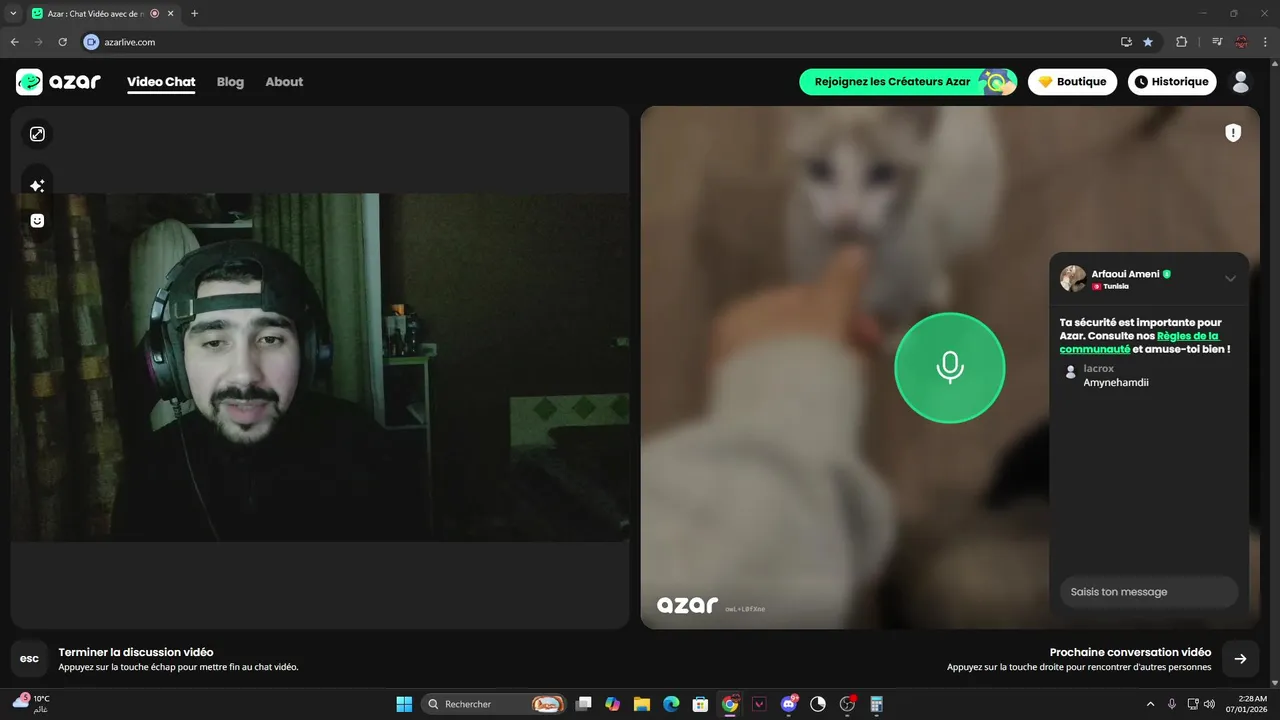Open the Boutique shop
The image size is (1280, 720).
[x=1072, y=82]
